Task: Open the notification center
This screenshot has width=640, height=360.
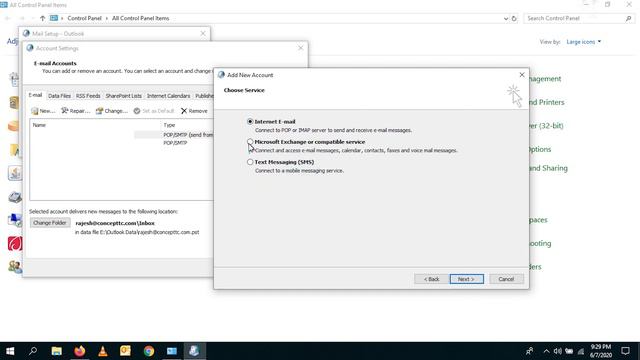Action: pyautogui.click(x=626, y=351)
